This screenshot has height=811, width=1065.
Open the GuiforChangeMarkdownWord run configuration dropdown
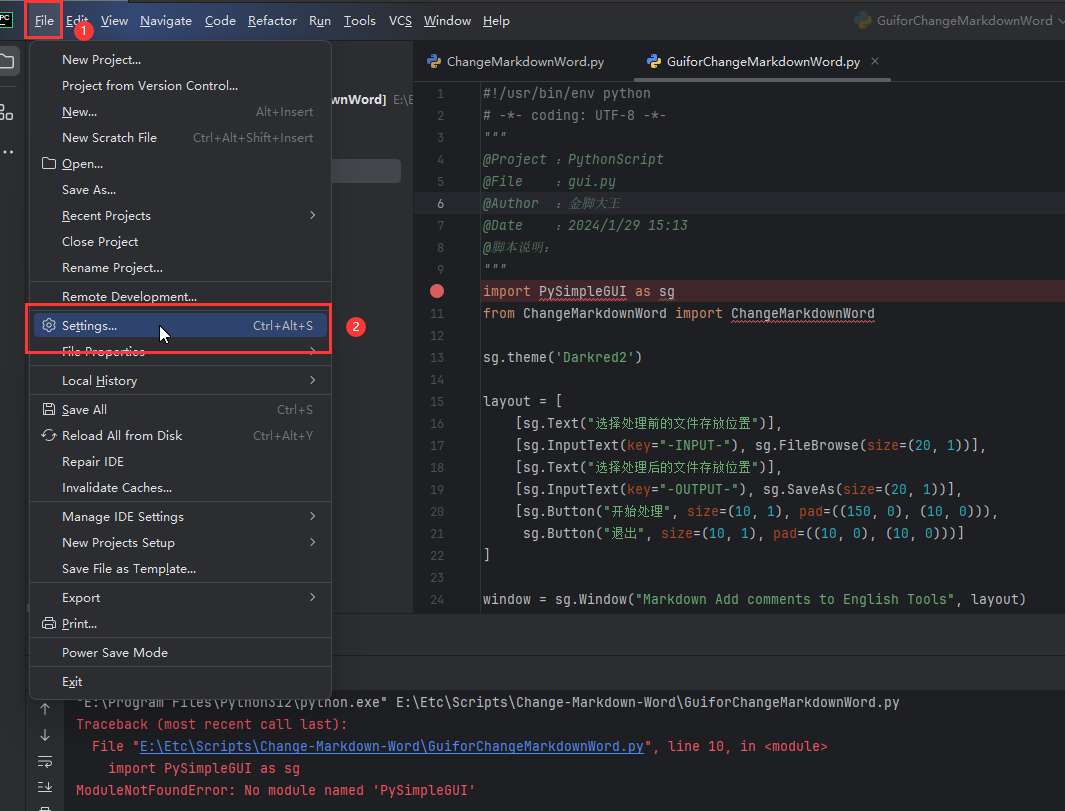tap(958, 20)
